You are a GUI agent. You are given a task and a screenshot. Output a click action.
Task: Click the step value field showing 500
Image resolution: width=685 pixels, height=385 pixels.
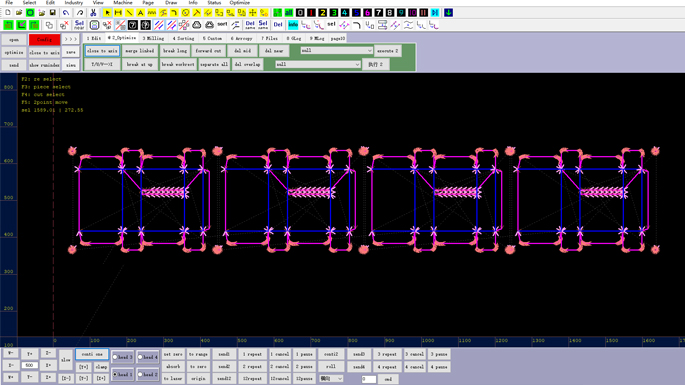[x=29, y=365]
